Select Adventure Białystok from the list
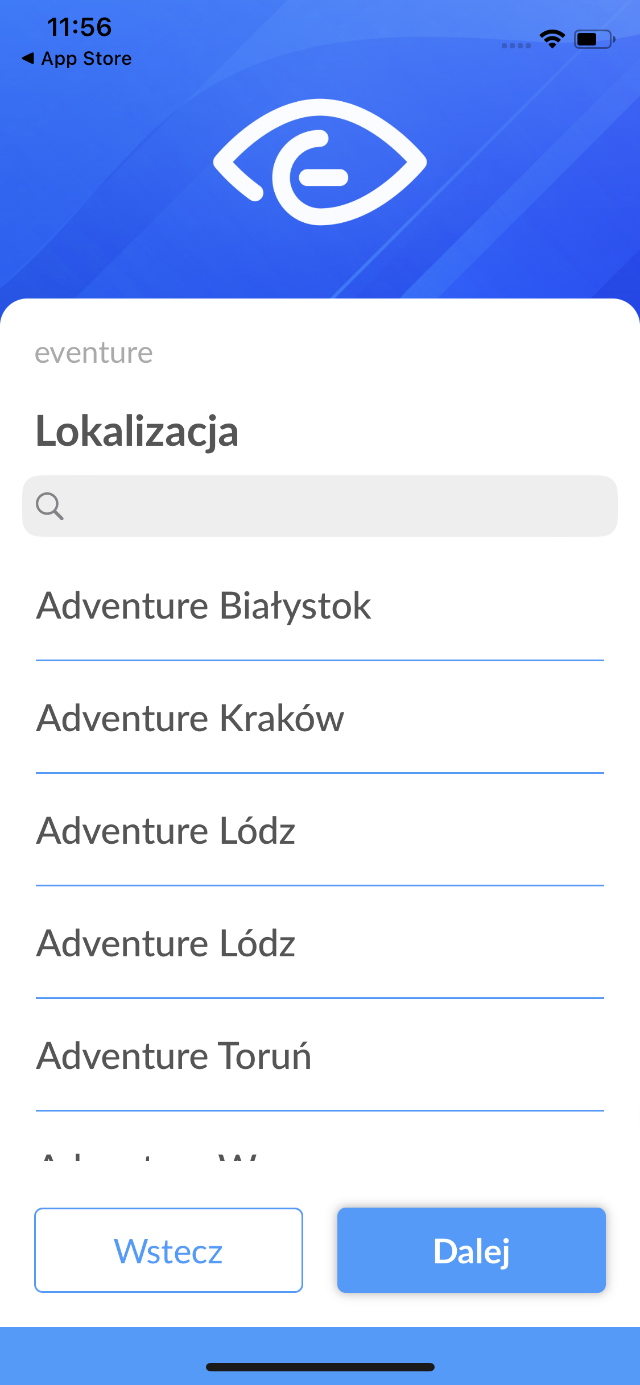The width and height of the screenshot is (640, 1385). click(204, 606)
